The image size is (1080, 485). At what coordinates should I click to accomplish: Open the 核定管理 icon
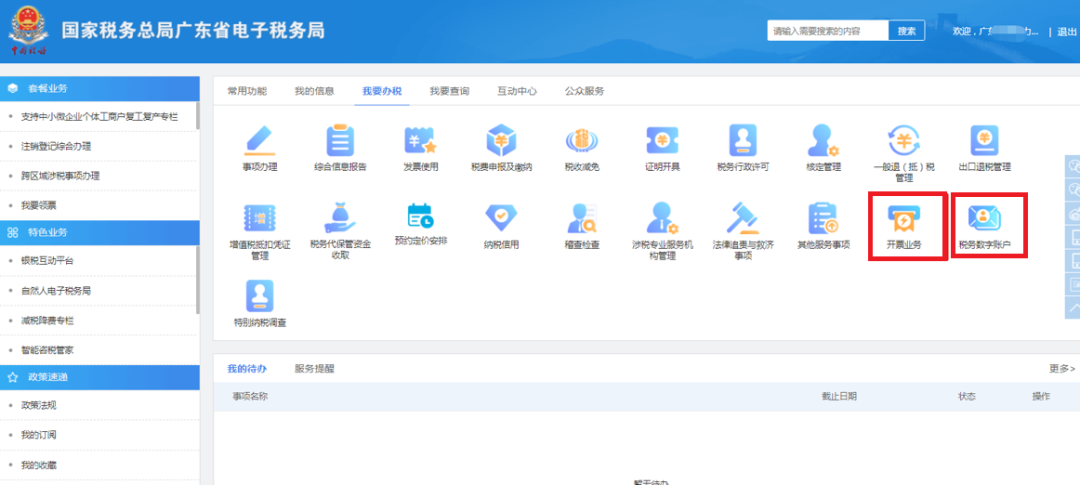coord(823,141)
